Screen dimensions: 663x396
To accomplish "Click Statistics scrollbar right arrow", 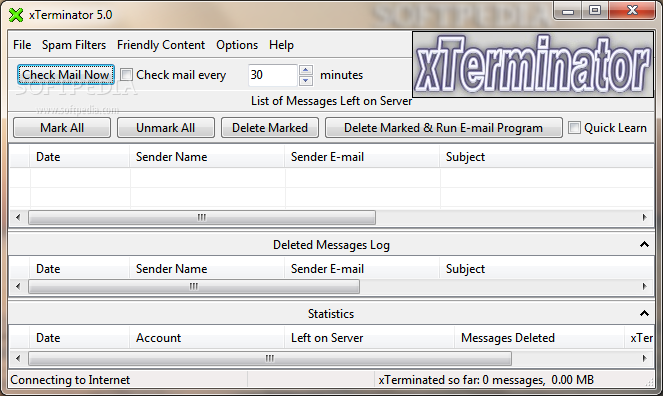I will (644, 359).
